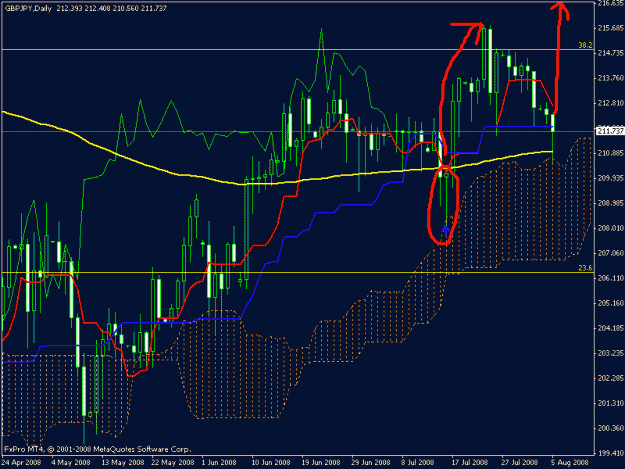Click the 215.685 price axis value
The height and width of the screenshot is (469, 625).
pyautogui.click(x=611, y=28)
